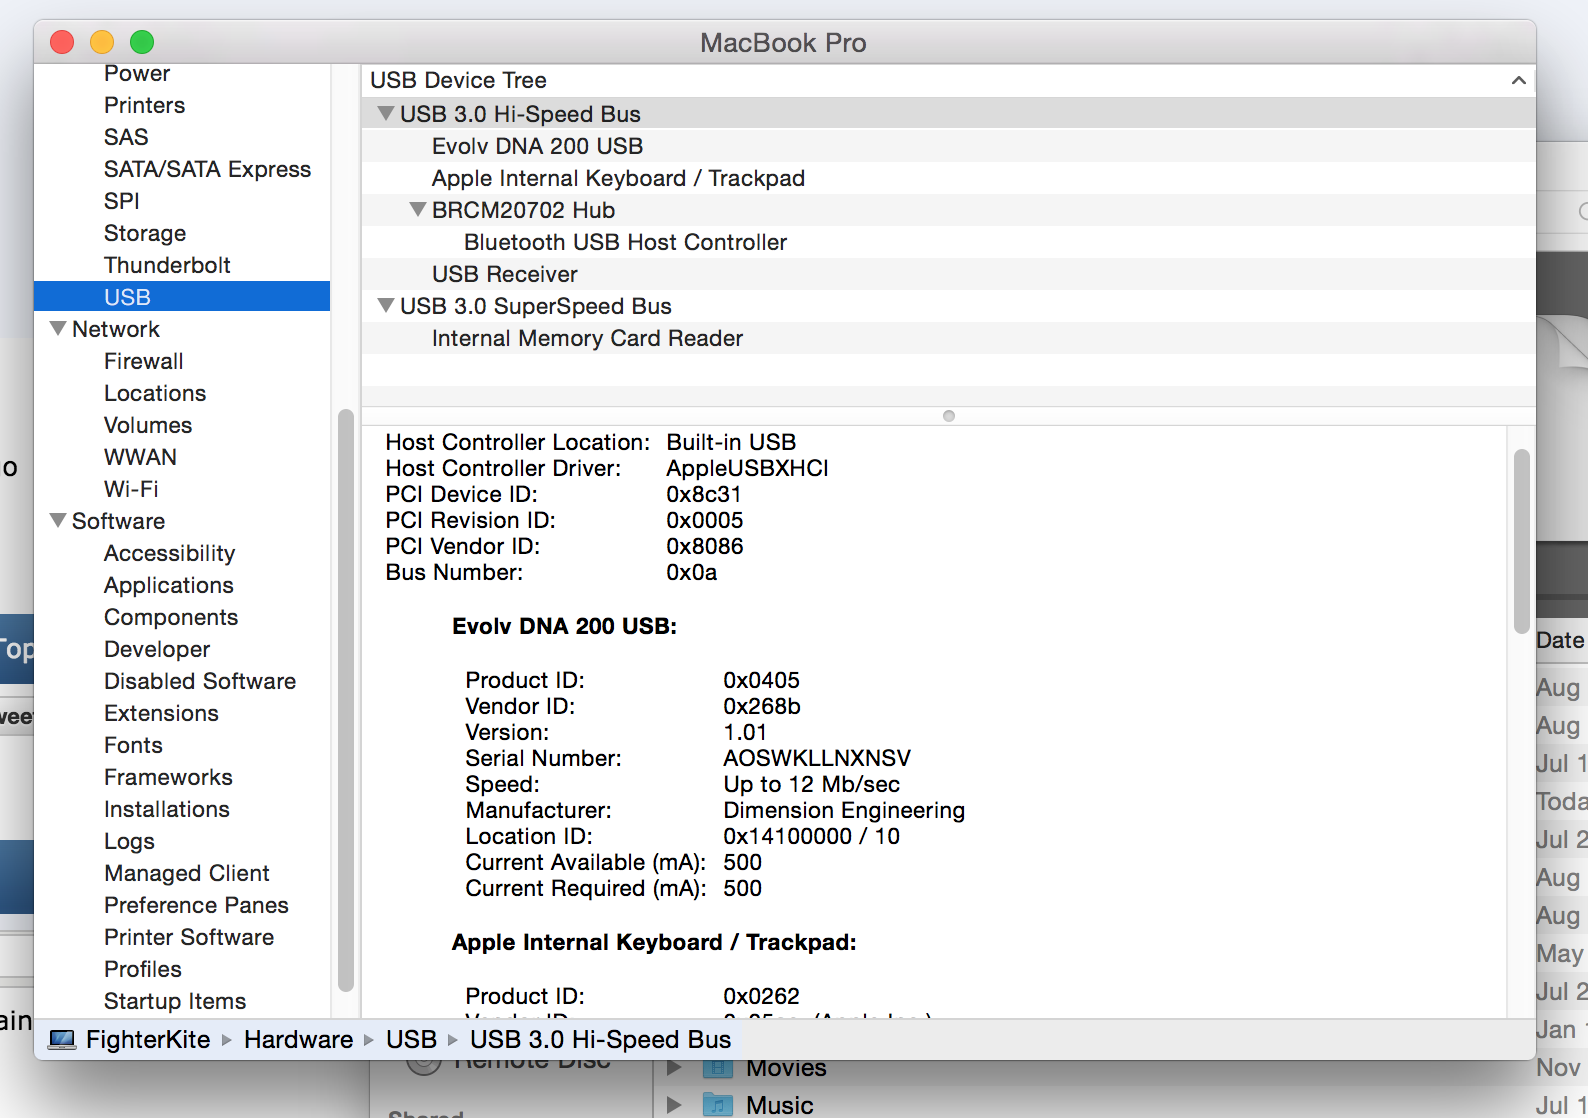This screenshot has height=1118, width=1588.
Task: Click the Dimension Engineering manufacturer value
Action: pyautogui.click(x=844, y=810)
